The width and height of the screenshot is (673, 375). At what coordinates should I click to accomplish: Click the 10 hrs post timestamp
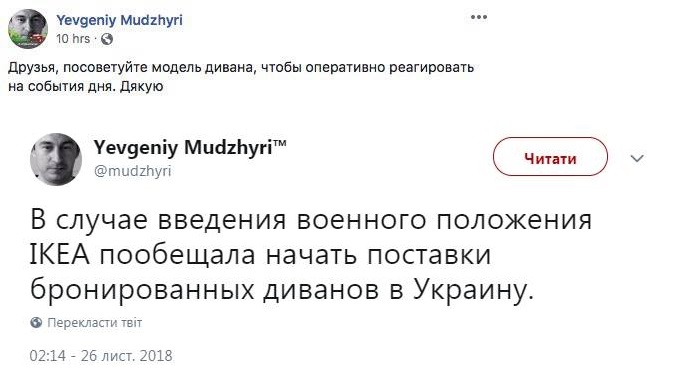[x=73, y=39]
